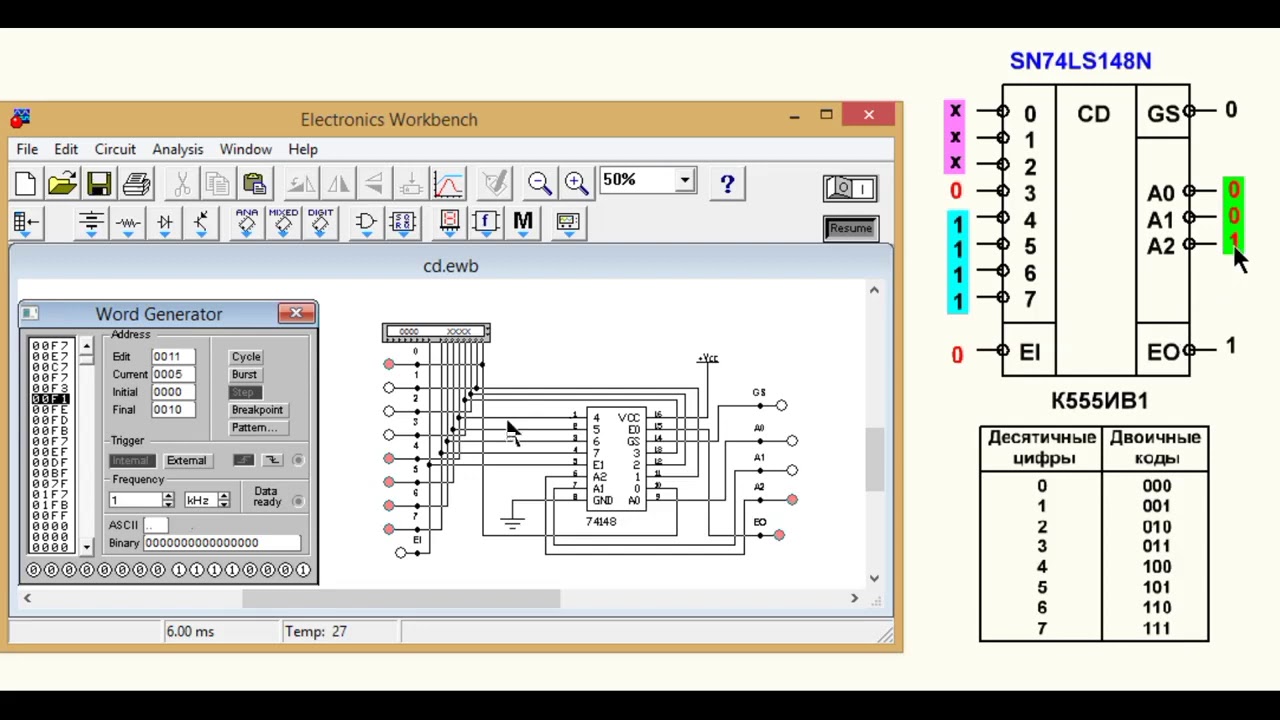Open the Logic Gates parts bin
1280x720 pixels.
pyautogui.click(x=366, y=223)
